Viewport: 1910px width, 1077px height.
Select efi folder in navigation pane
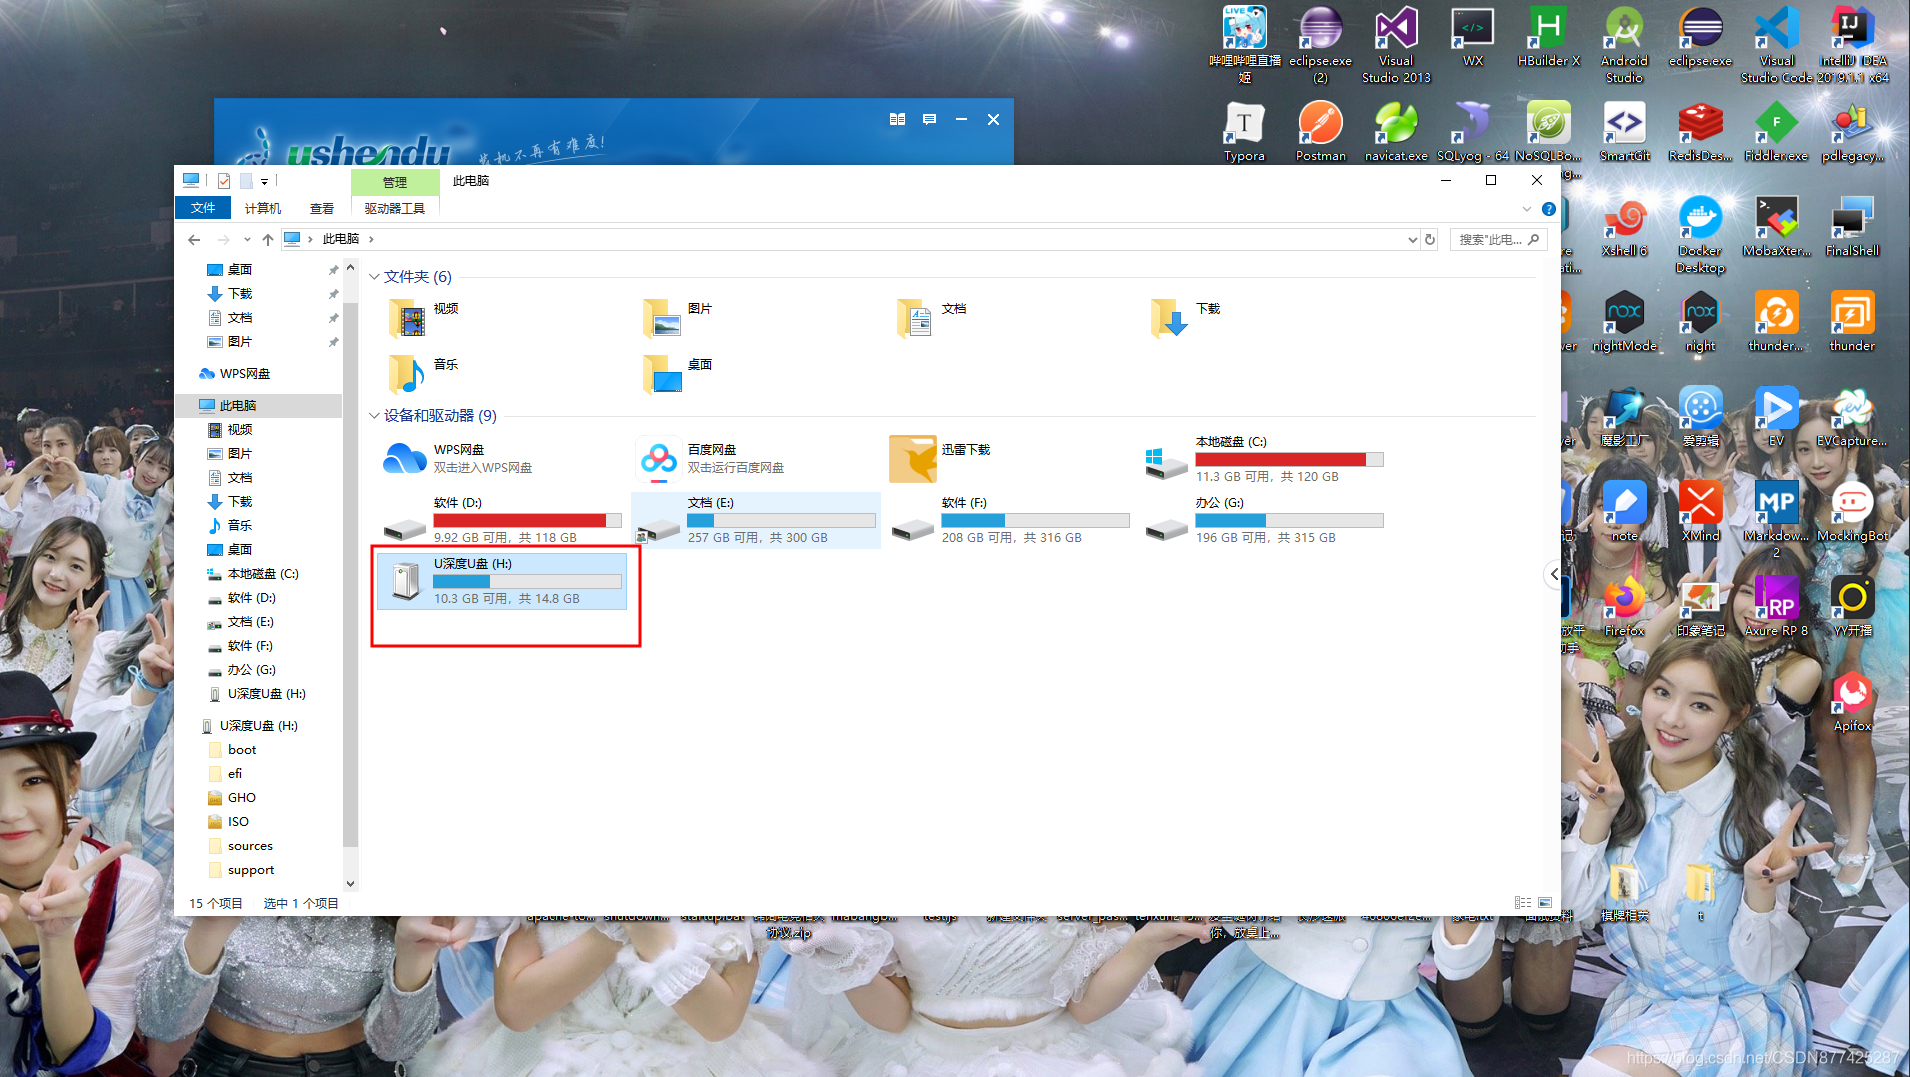(234, 773)
